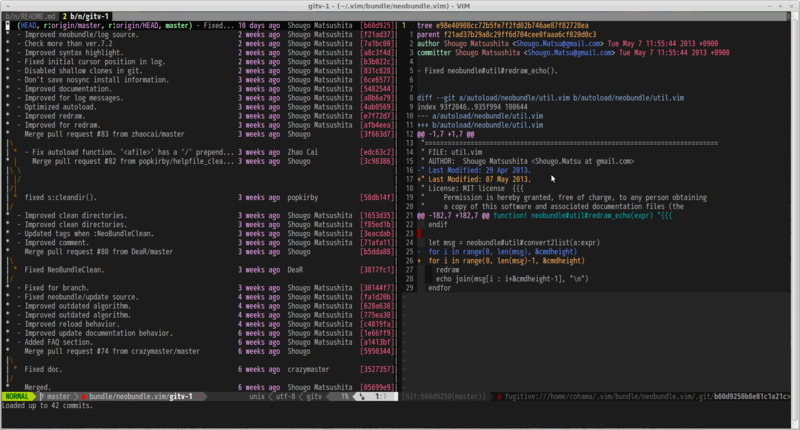
Task: Select the HEAD commit row with hash b60d925
Action: click(200, 26)
